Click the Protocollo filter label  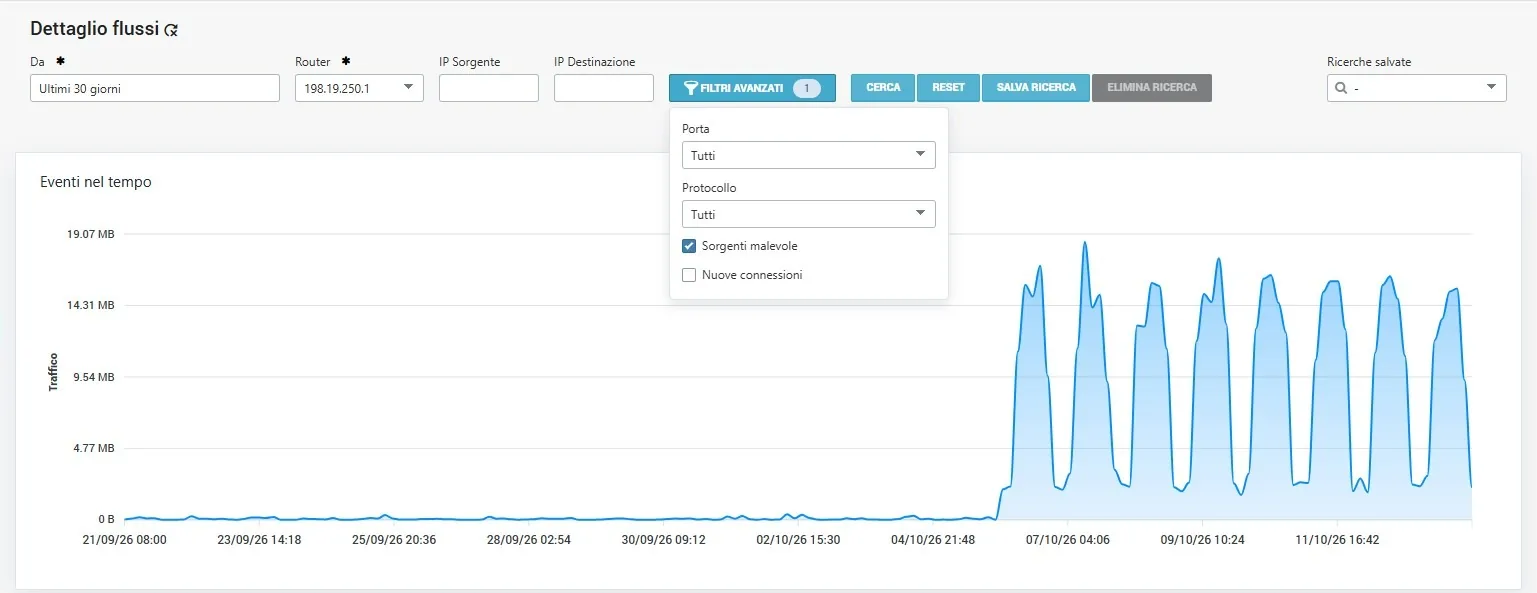point(709,188)
